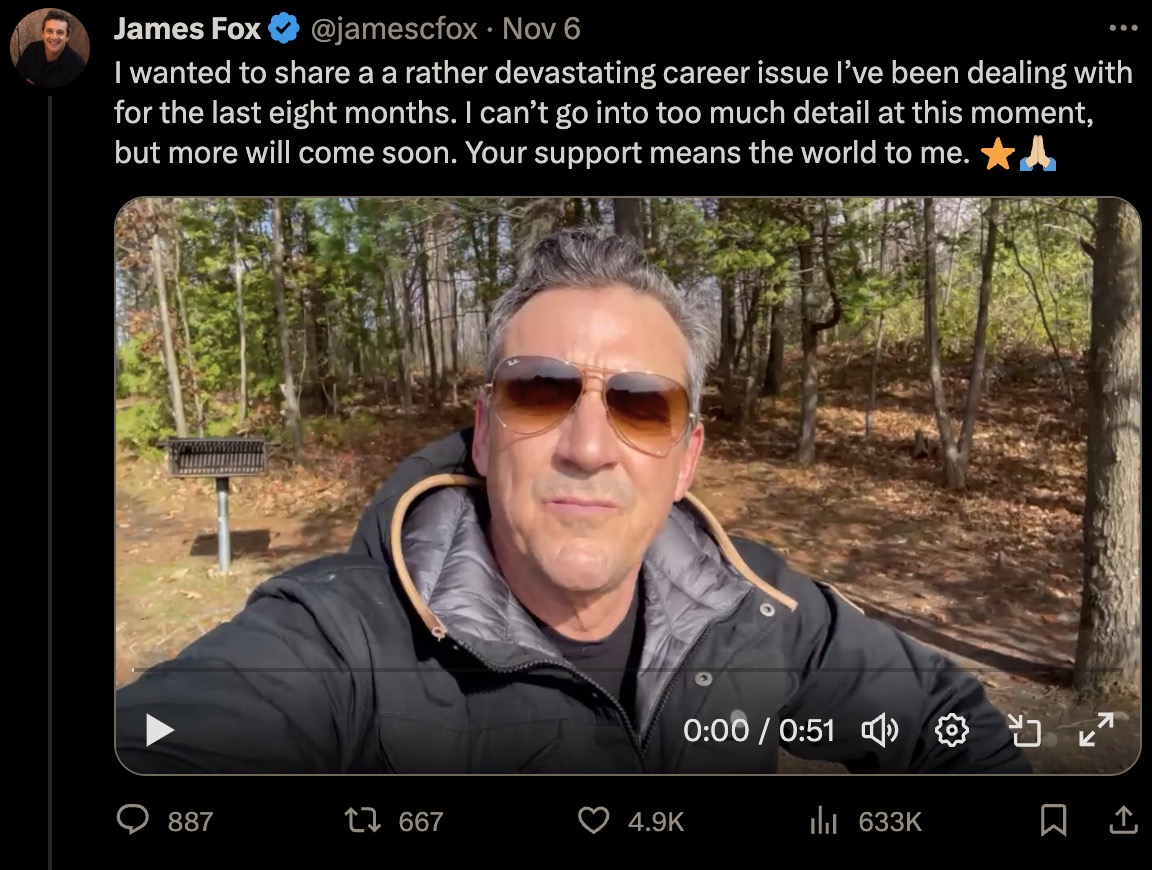
Task: Click the reply speech bubble icon
Action: click(x=132, y=821)
